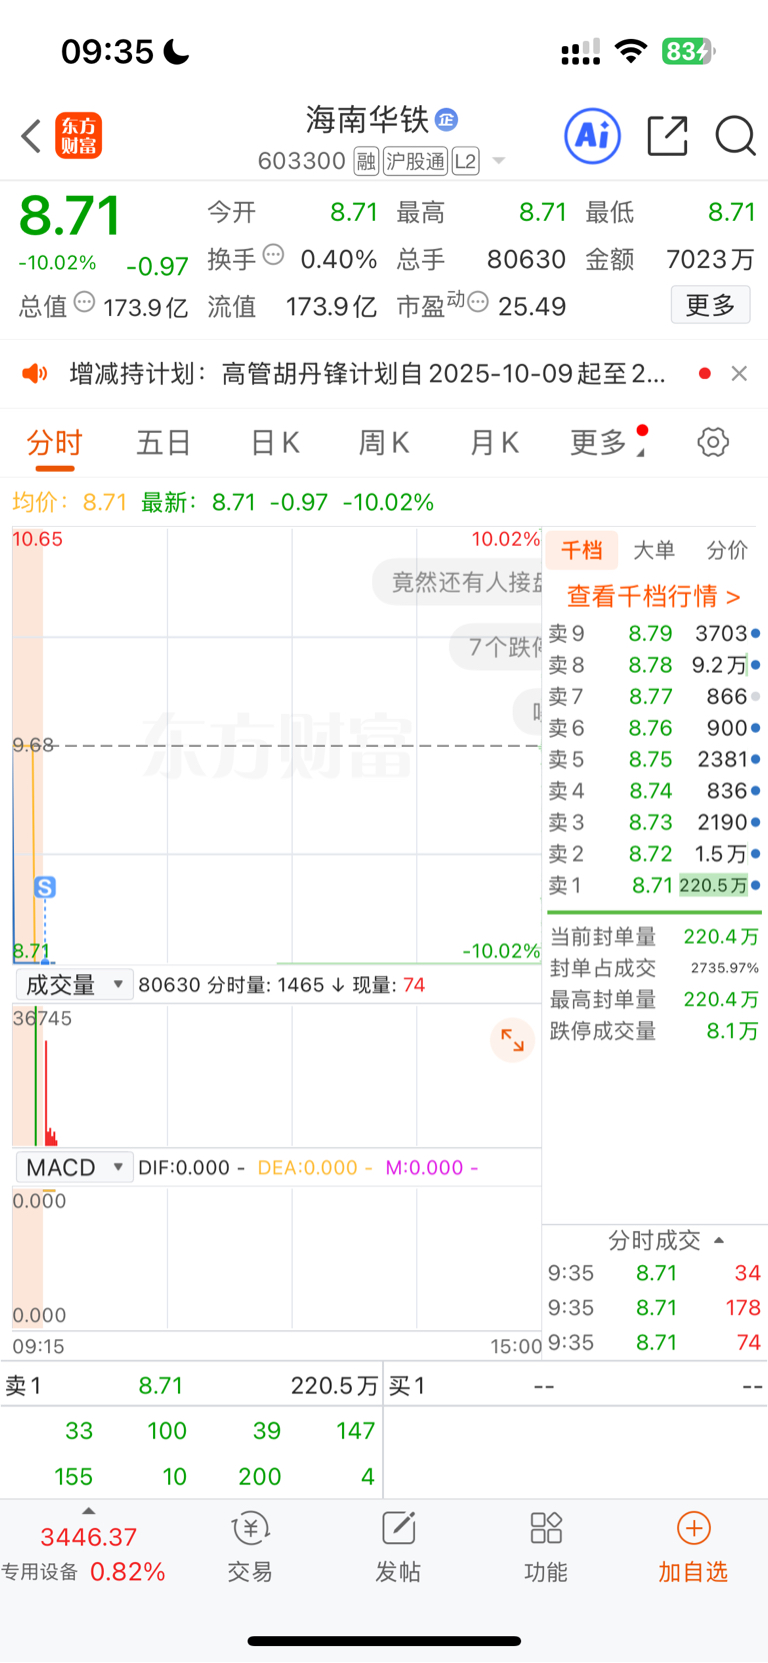Switch to the 日K tab
Viewport: 768px width, 1663px height.
tap(274, 442)
